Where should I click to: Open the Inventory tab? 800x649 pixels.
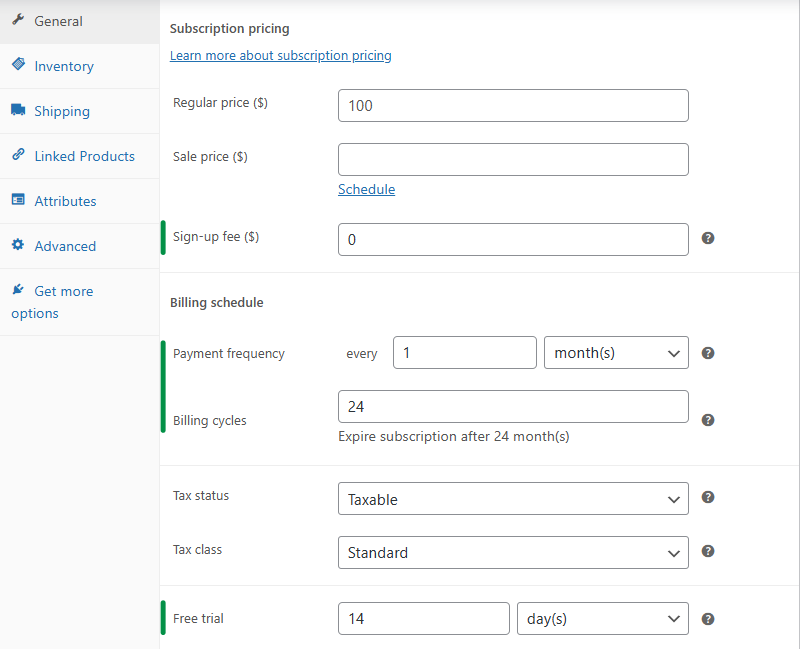pos(64,66)
